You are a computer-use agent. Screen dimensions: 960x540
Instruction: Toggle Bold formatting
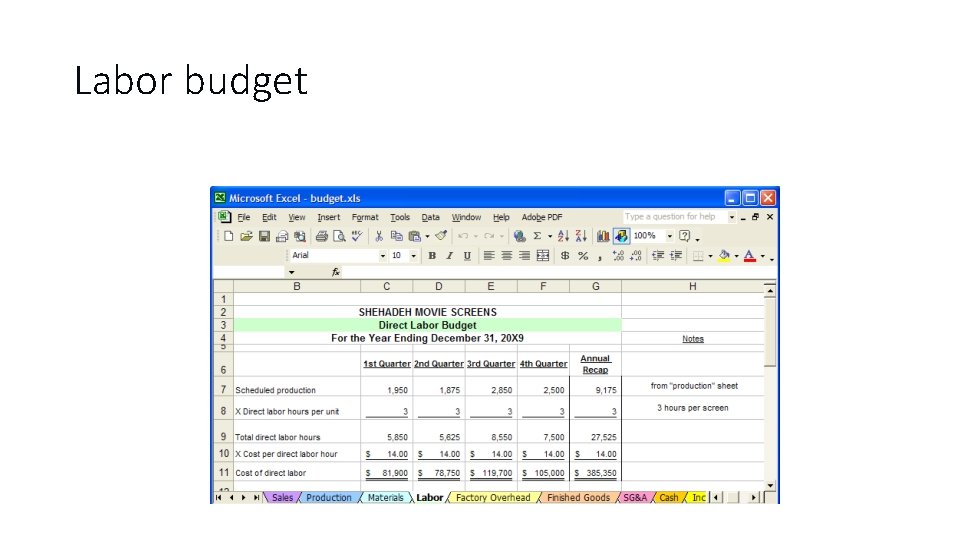tap(432, 256)
